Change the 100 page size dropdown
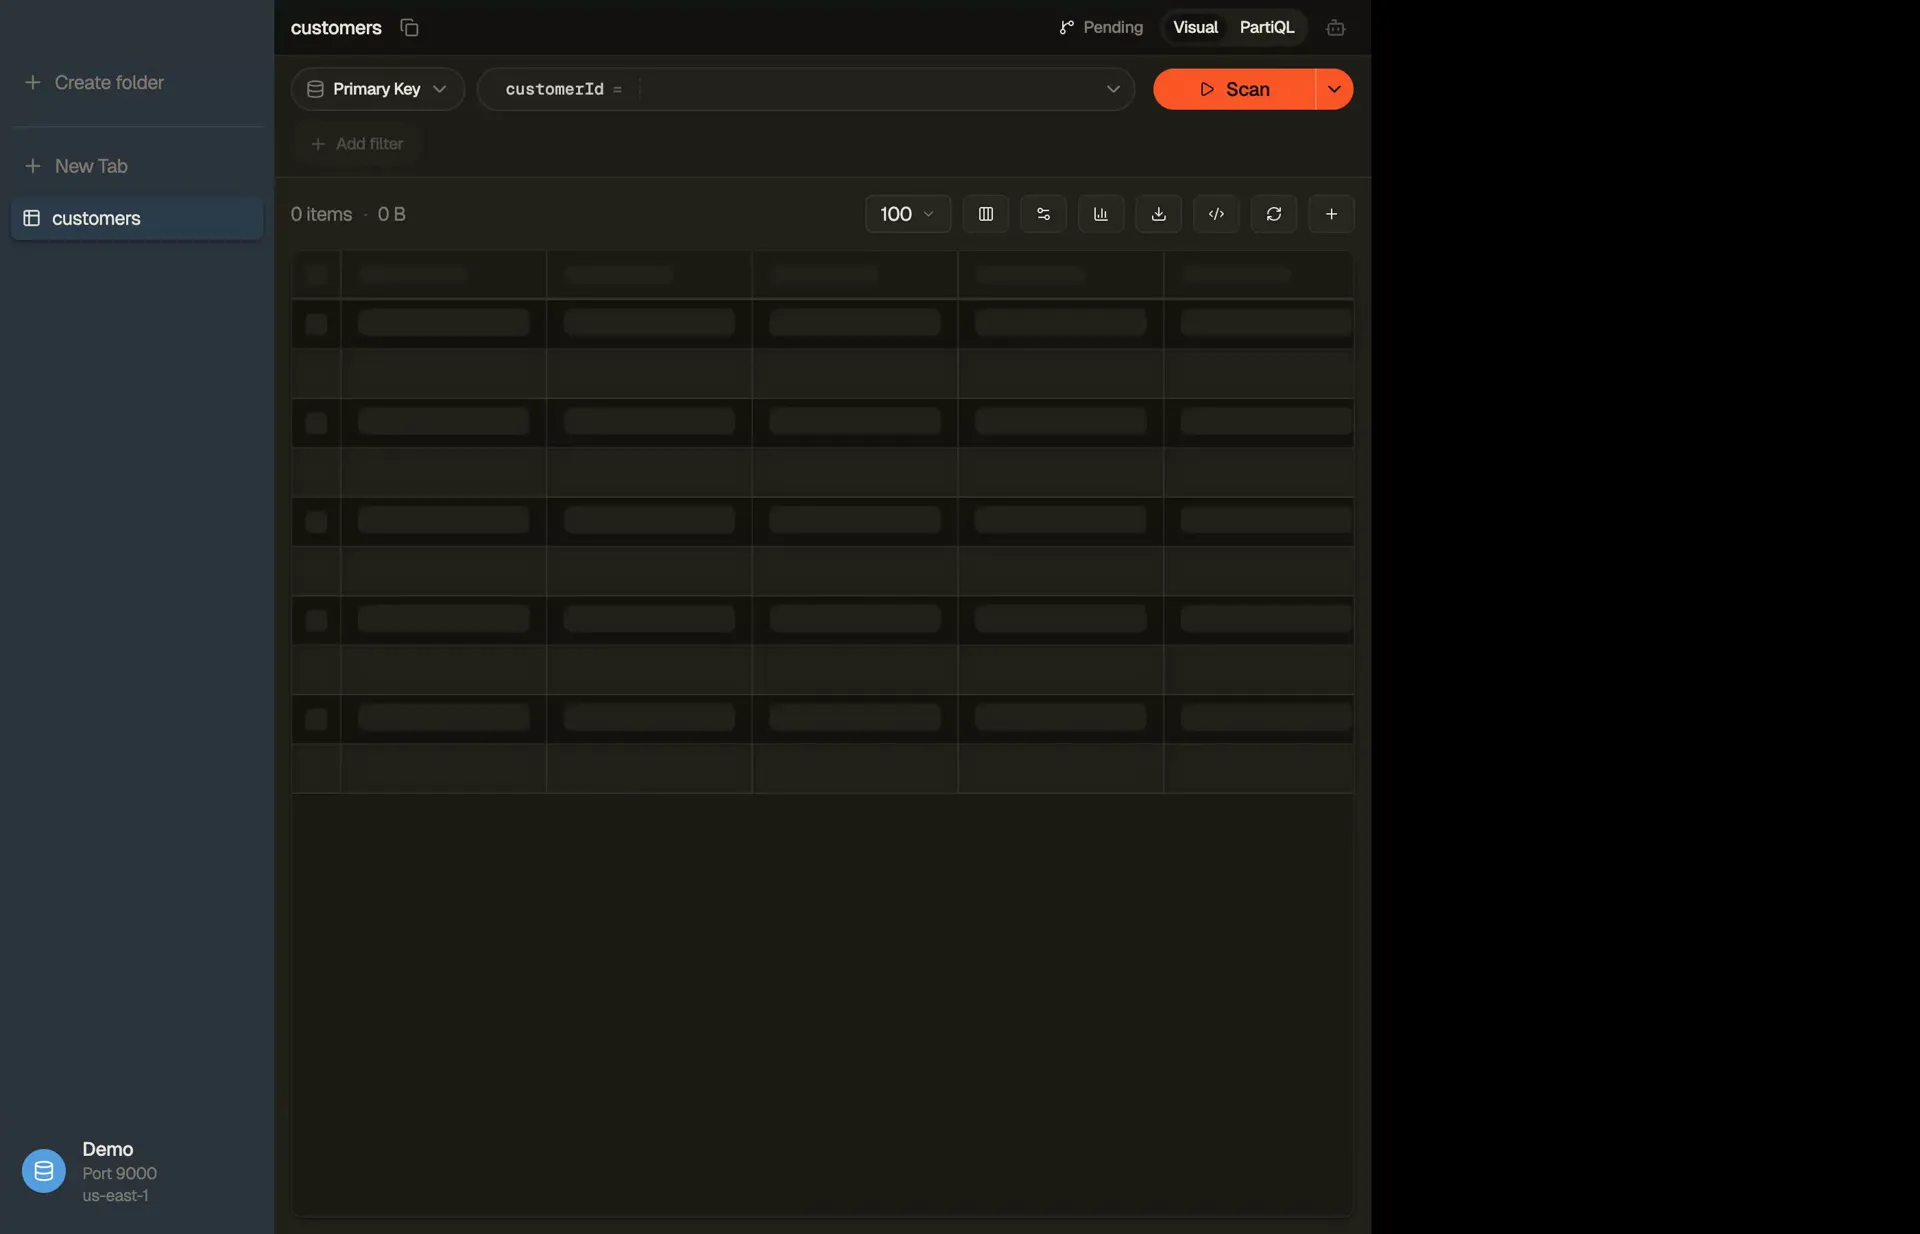This screenshot has width=1920, height=1234. (x=907, y=214)
